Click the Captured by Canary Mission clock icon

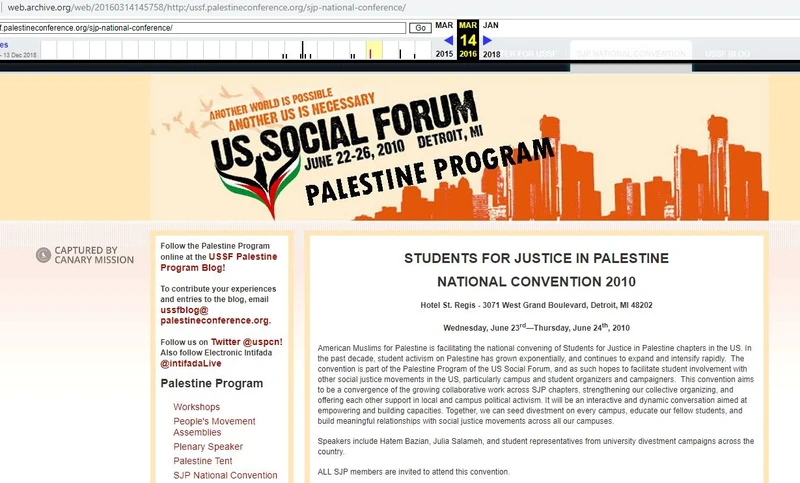(43, 255)
